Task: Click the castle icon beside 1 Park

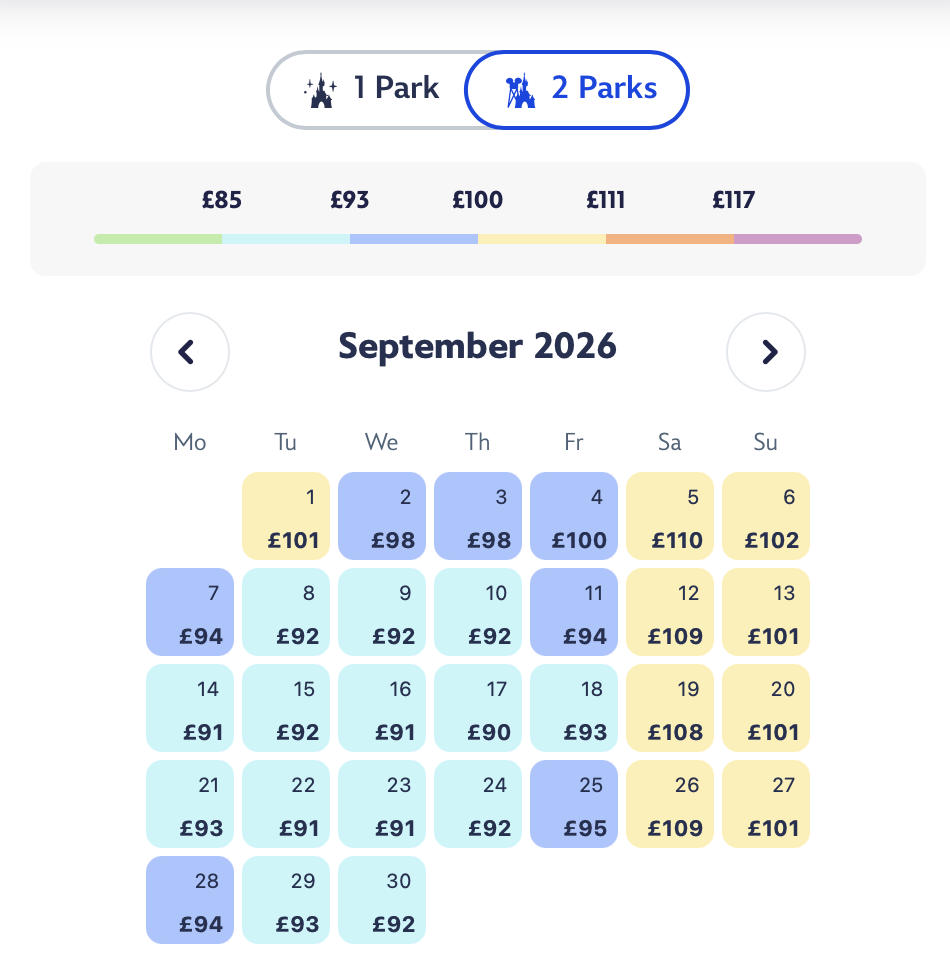Action: (x=320, y=88)
